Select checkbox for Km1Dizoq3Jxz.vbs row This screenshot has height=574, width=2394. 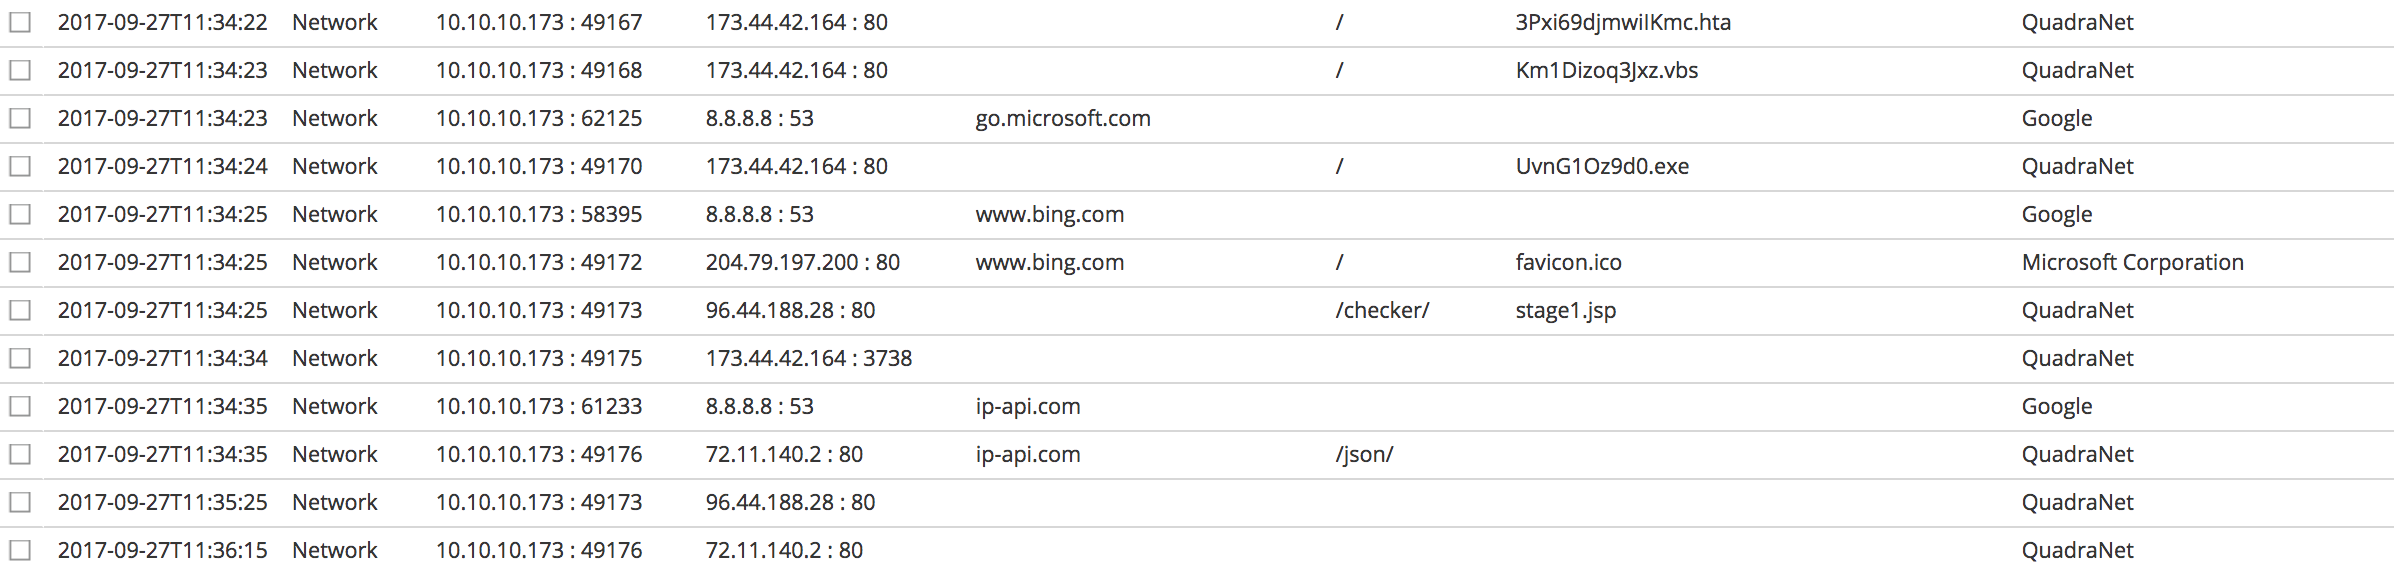[x=20, y=70]
